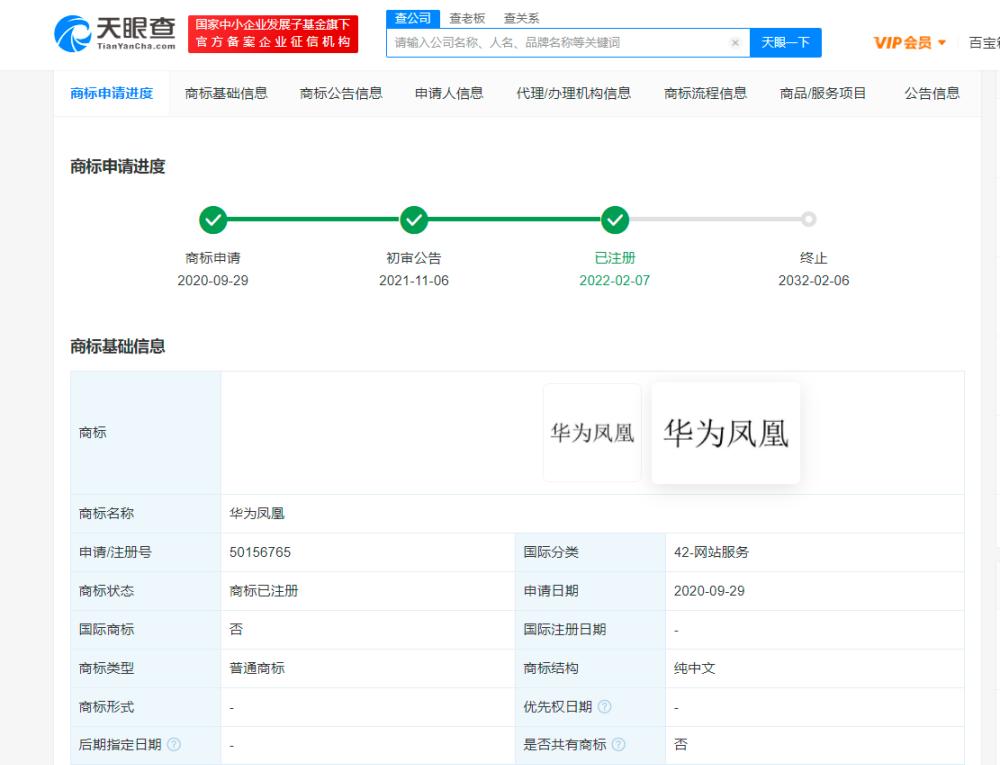Select the 商标基础信息 tab
The width and height of the screenshot is (1000, 765).
click(x=226, y=93)
